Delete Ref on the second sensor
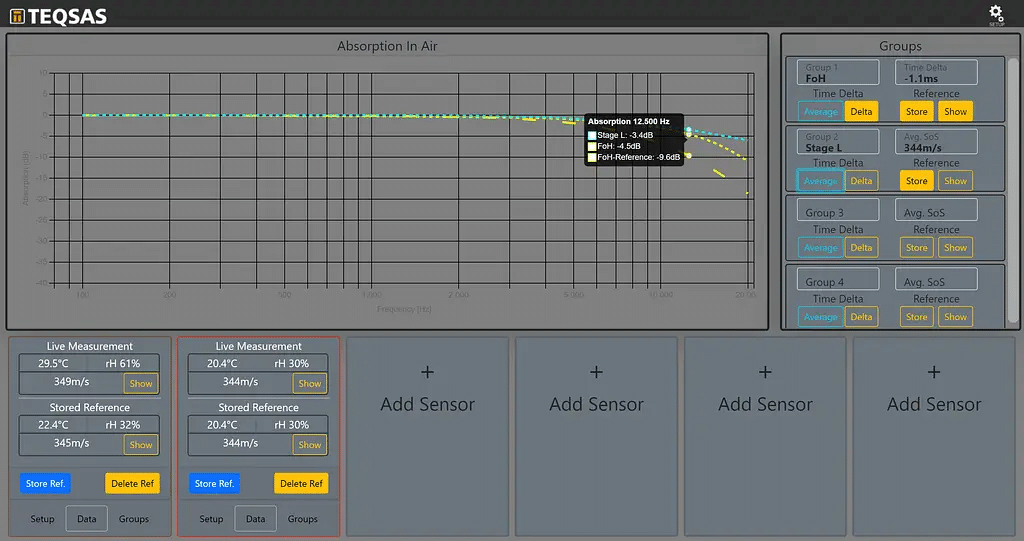The width and height of the screenshot is (1024, 541). [x=301, y=483]
